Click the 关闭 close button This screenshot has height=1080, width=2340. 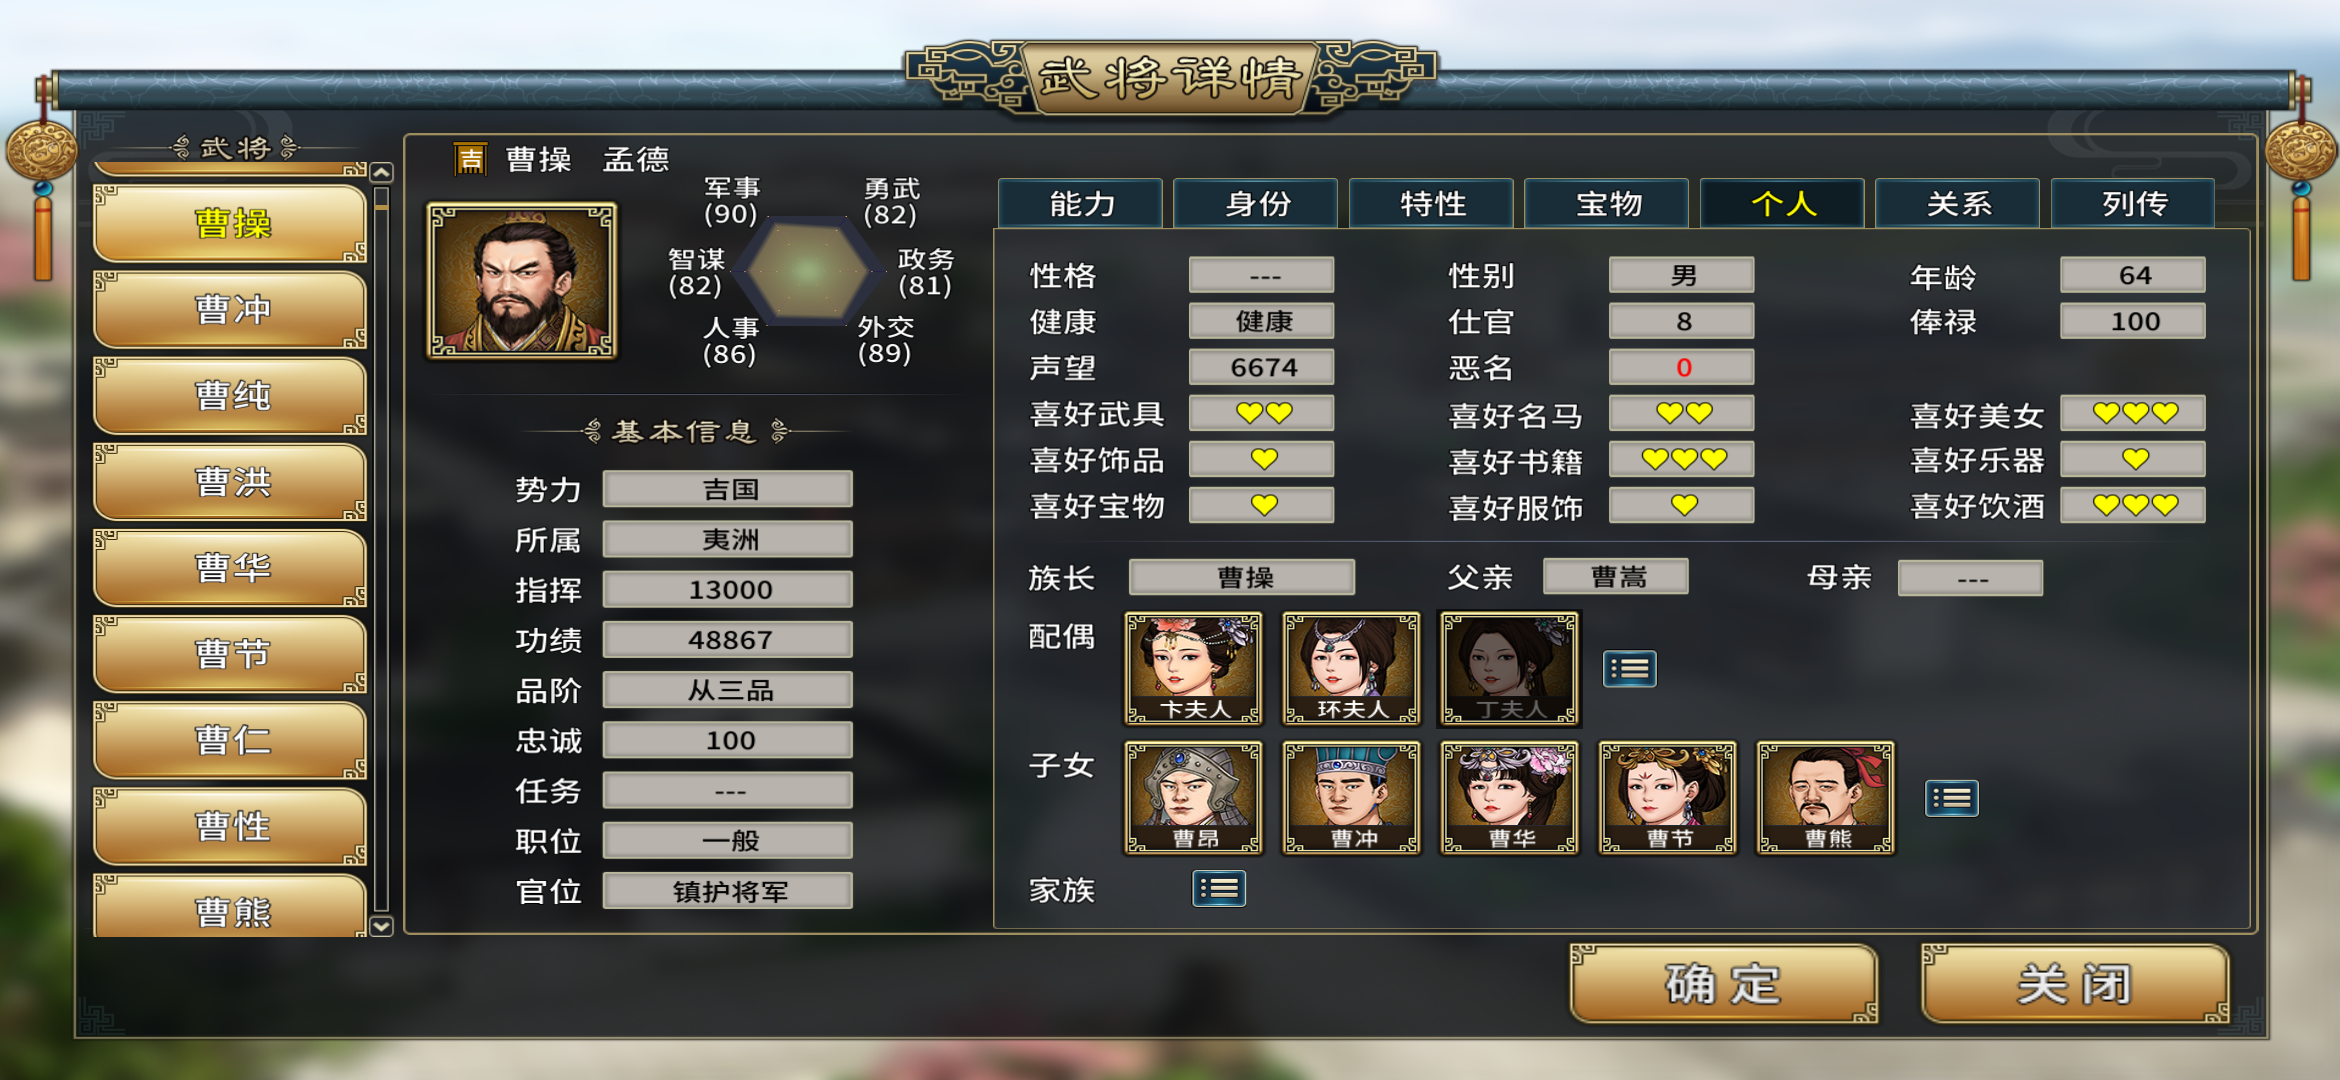[2074, 984]
